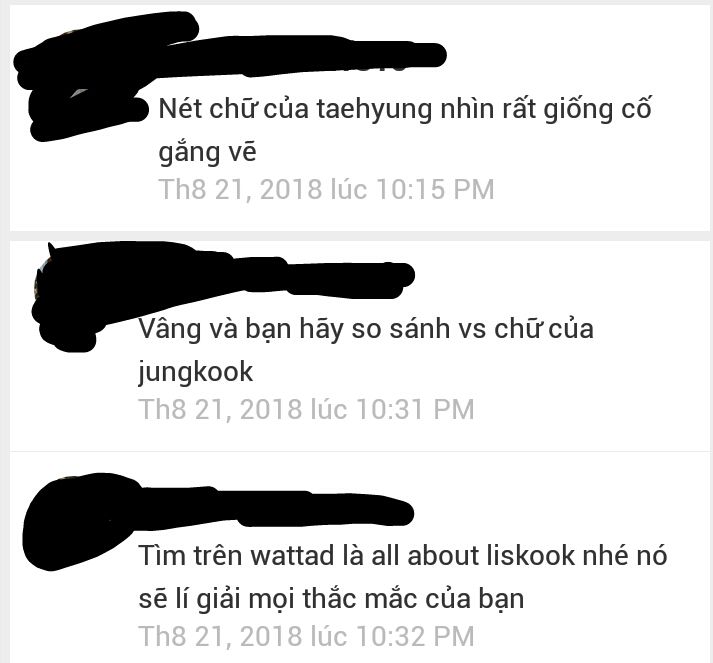Click the 10:31 PM timestamp
713x663 pixels.
[x=306, y=409]
